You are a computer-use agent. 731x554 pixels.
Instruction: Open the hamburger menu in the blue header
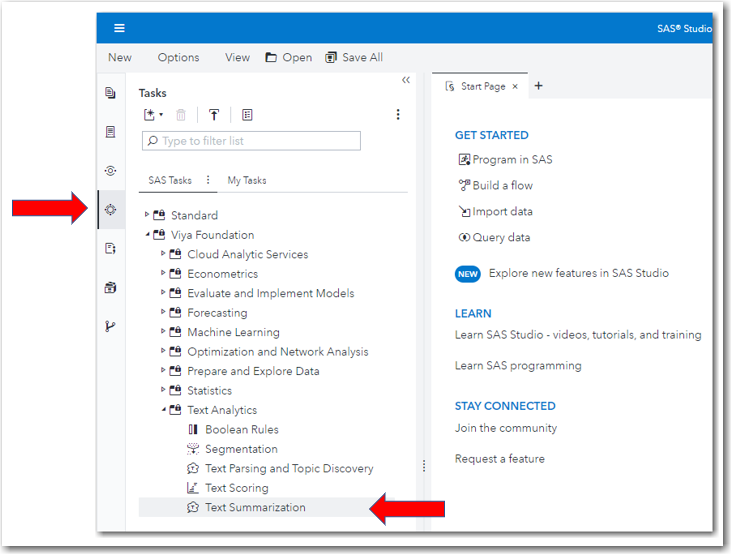(120, 28)
